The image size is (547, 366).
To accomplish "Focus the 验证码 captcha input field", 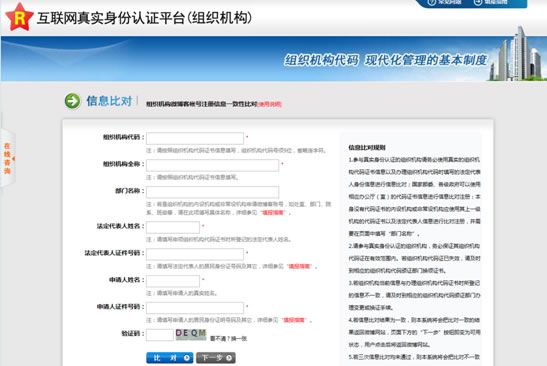I will [x=159, y=335].
